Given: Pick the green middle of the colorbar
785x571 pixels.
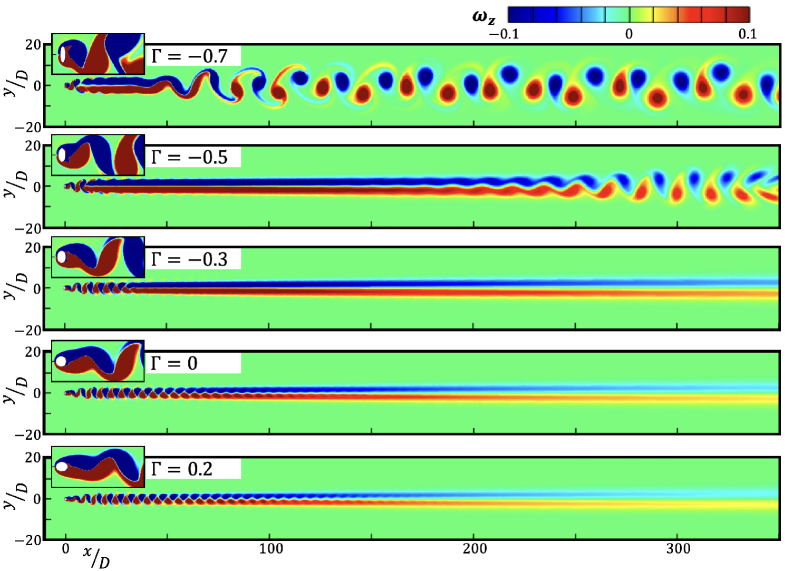Looking at the screenshot, I should coord(629,15).
